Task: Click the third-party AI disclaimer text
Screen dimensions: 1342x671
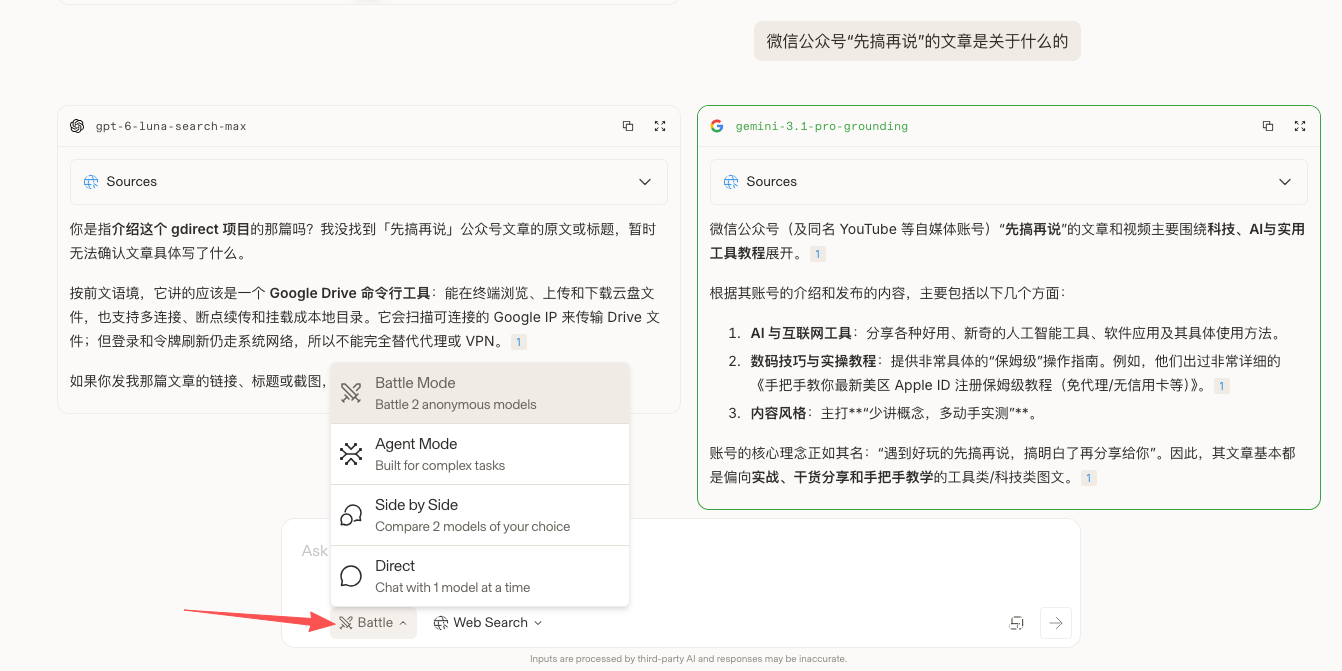Action: click(x=688, y=659)
